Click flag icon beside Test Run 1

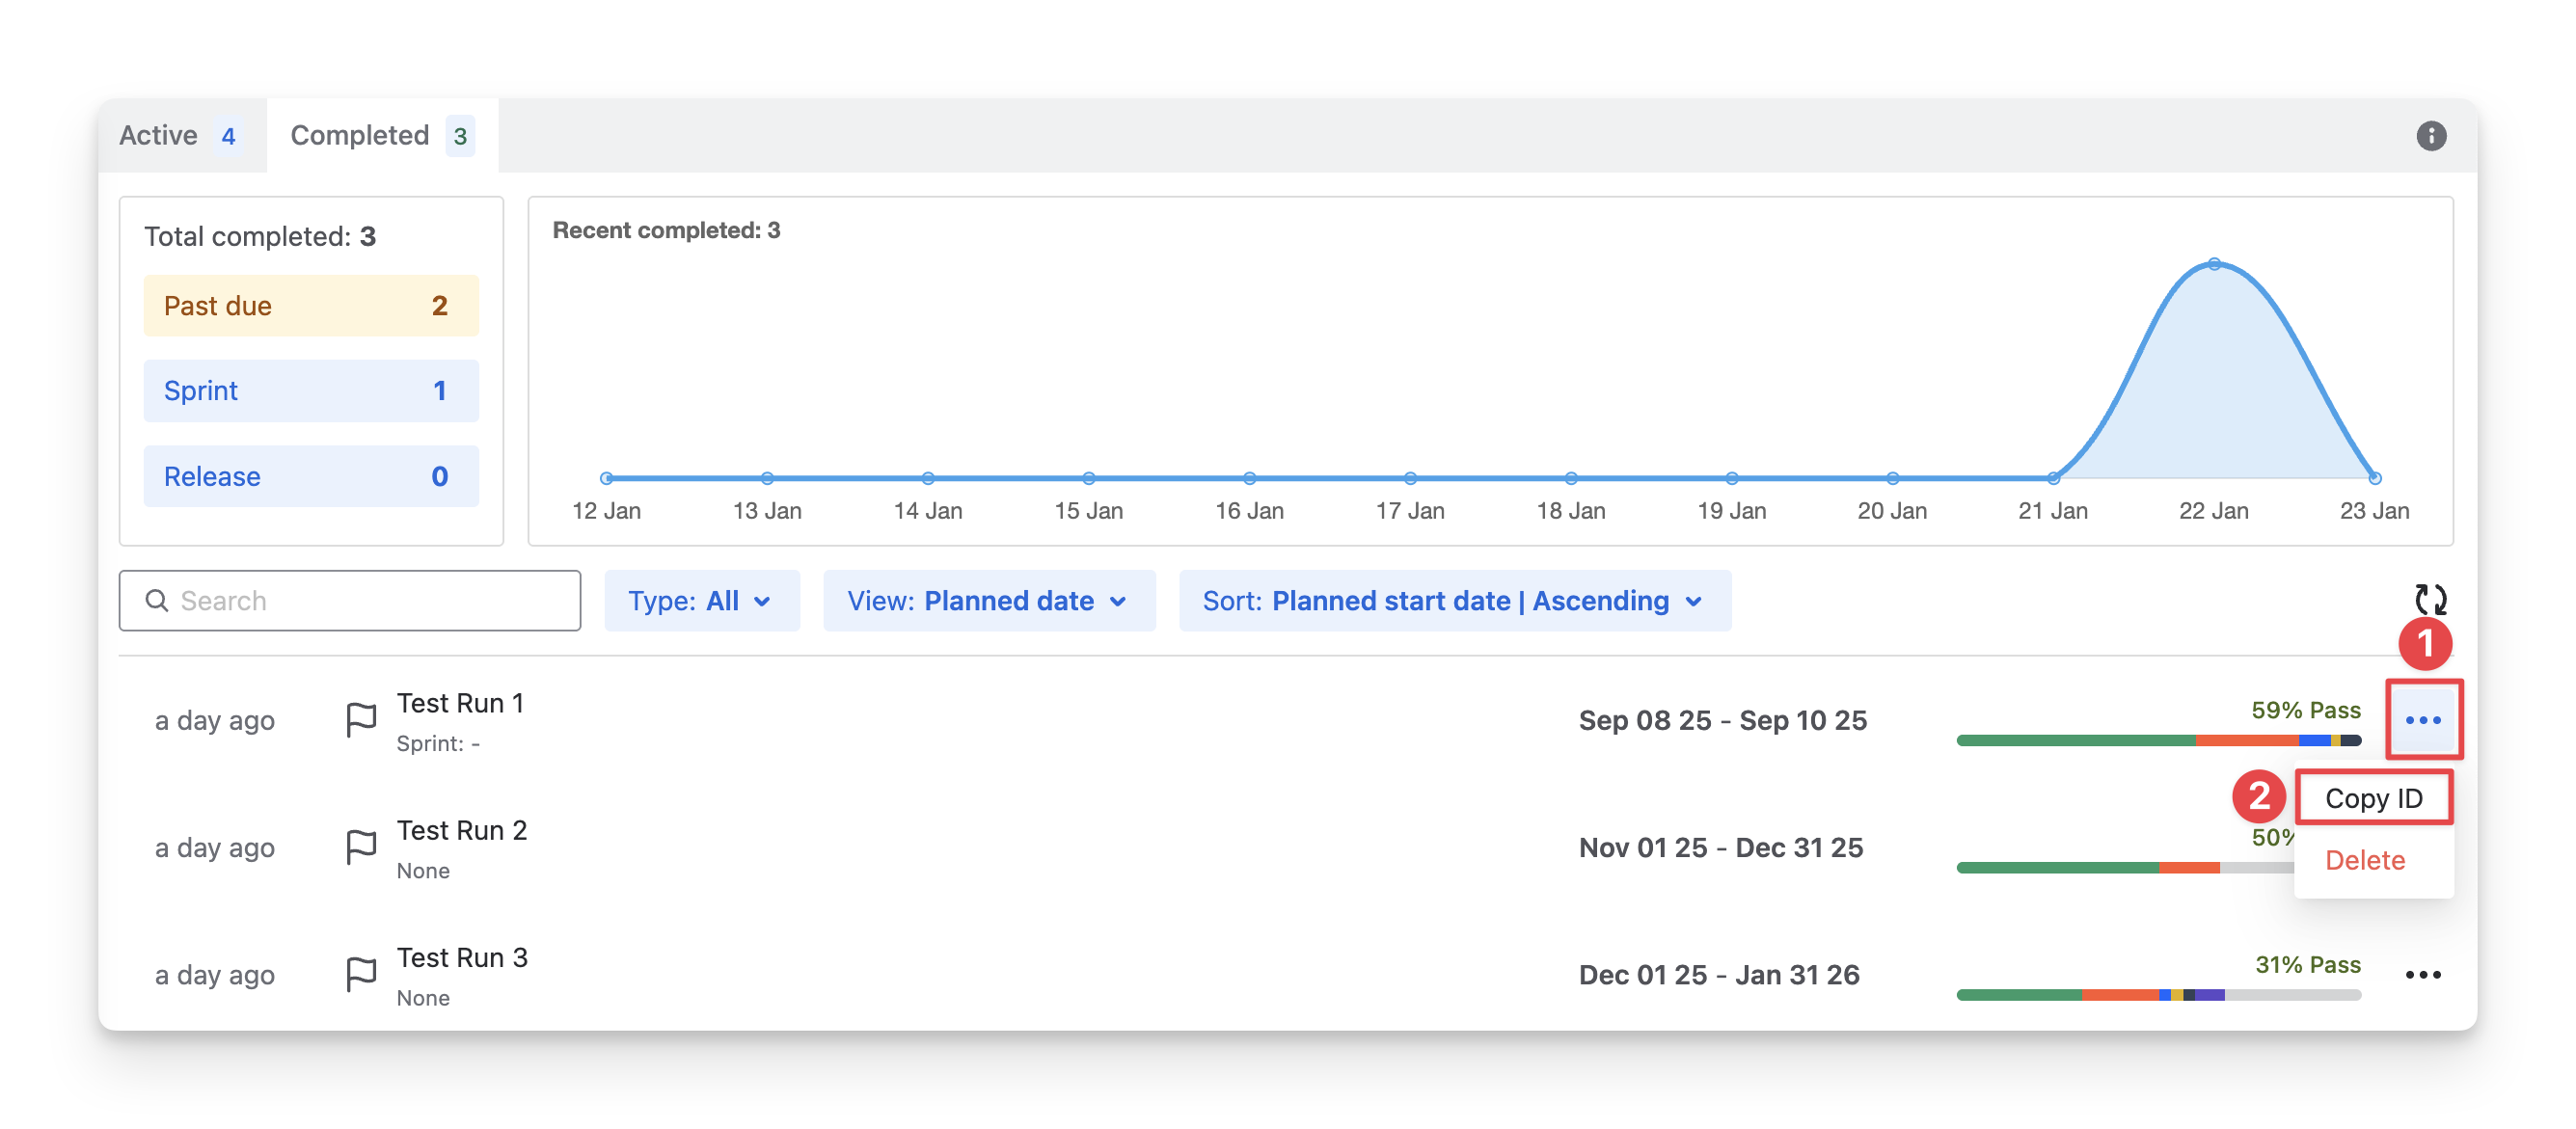[361, 720]
